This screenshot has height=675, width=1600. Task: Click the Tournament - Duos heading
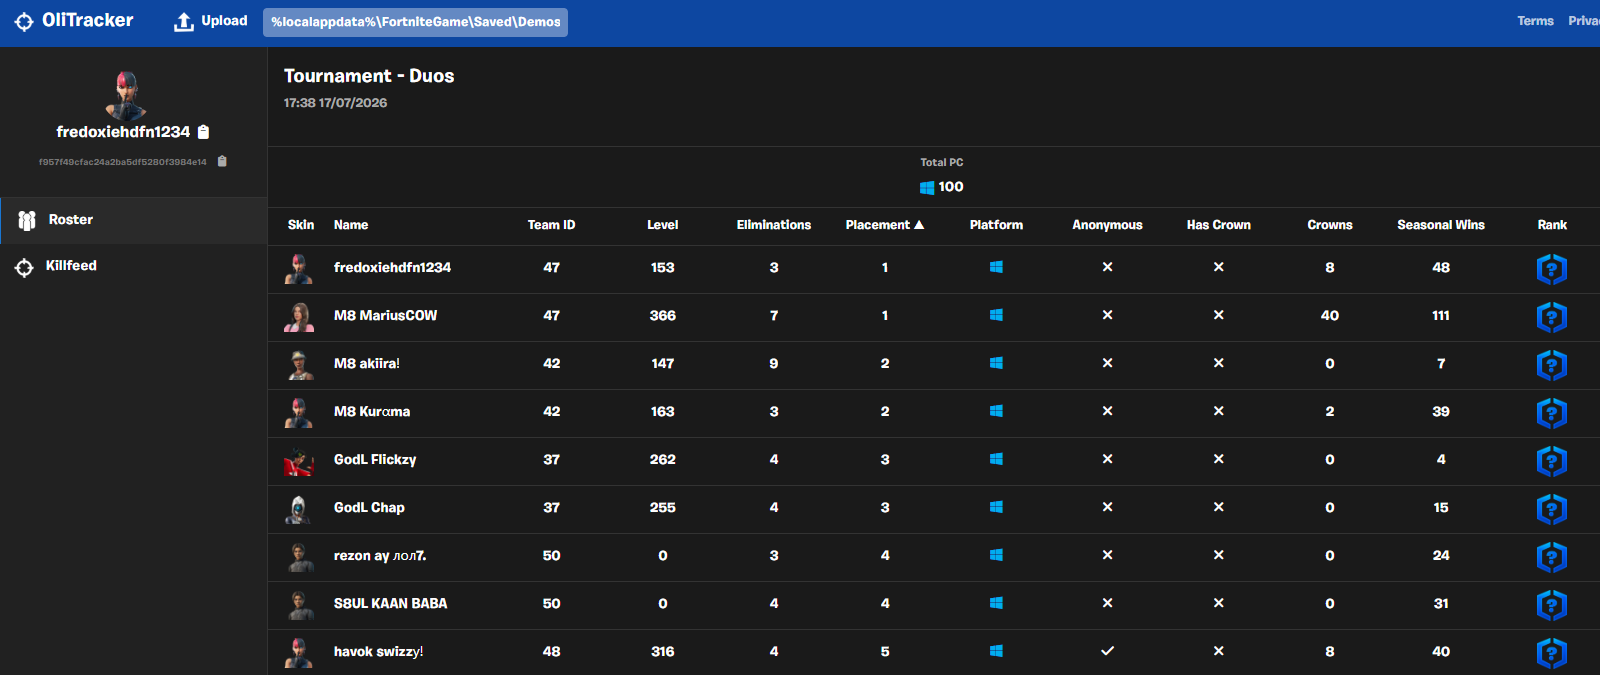click(369, 76)
